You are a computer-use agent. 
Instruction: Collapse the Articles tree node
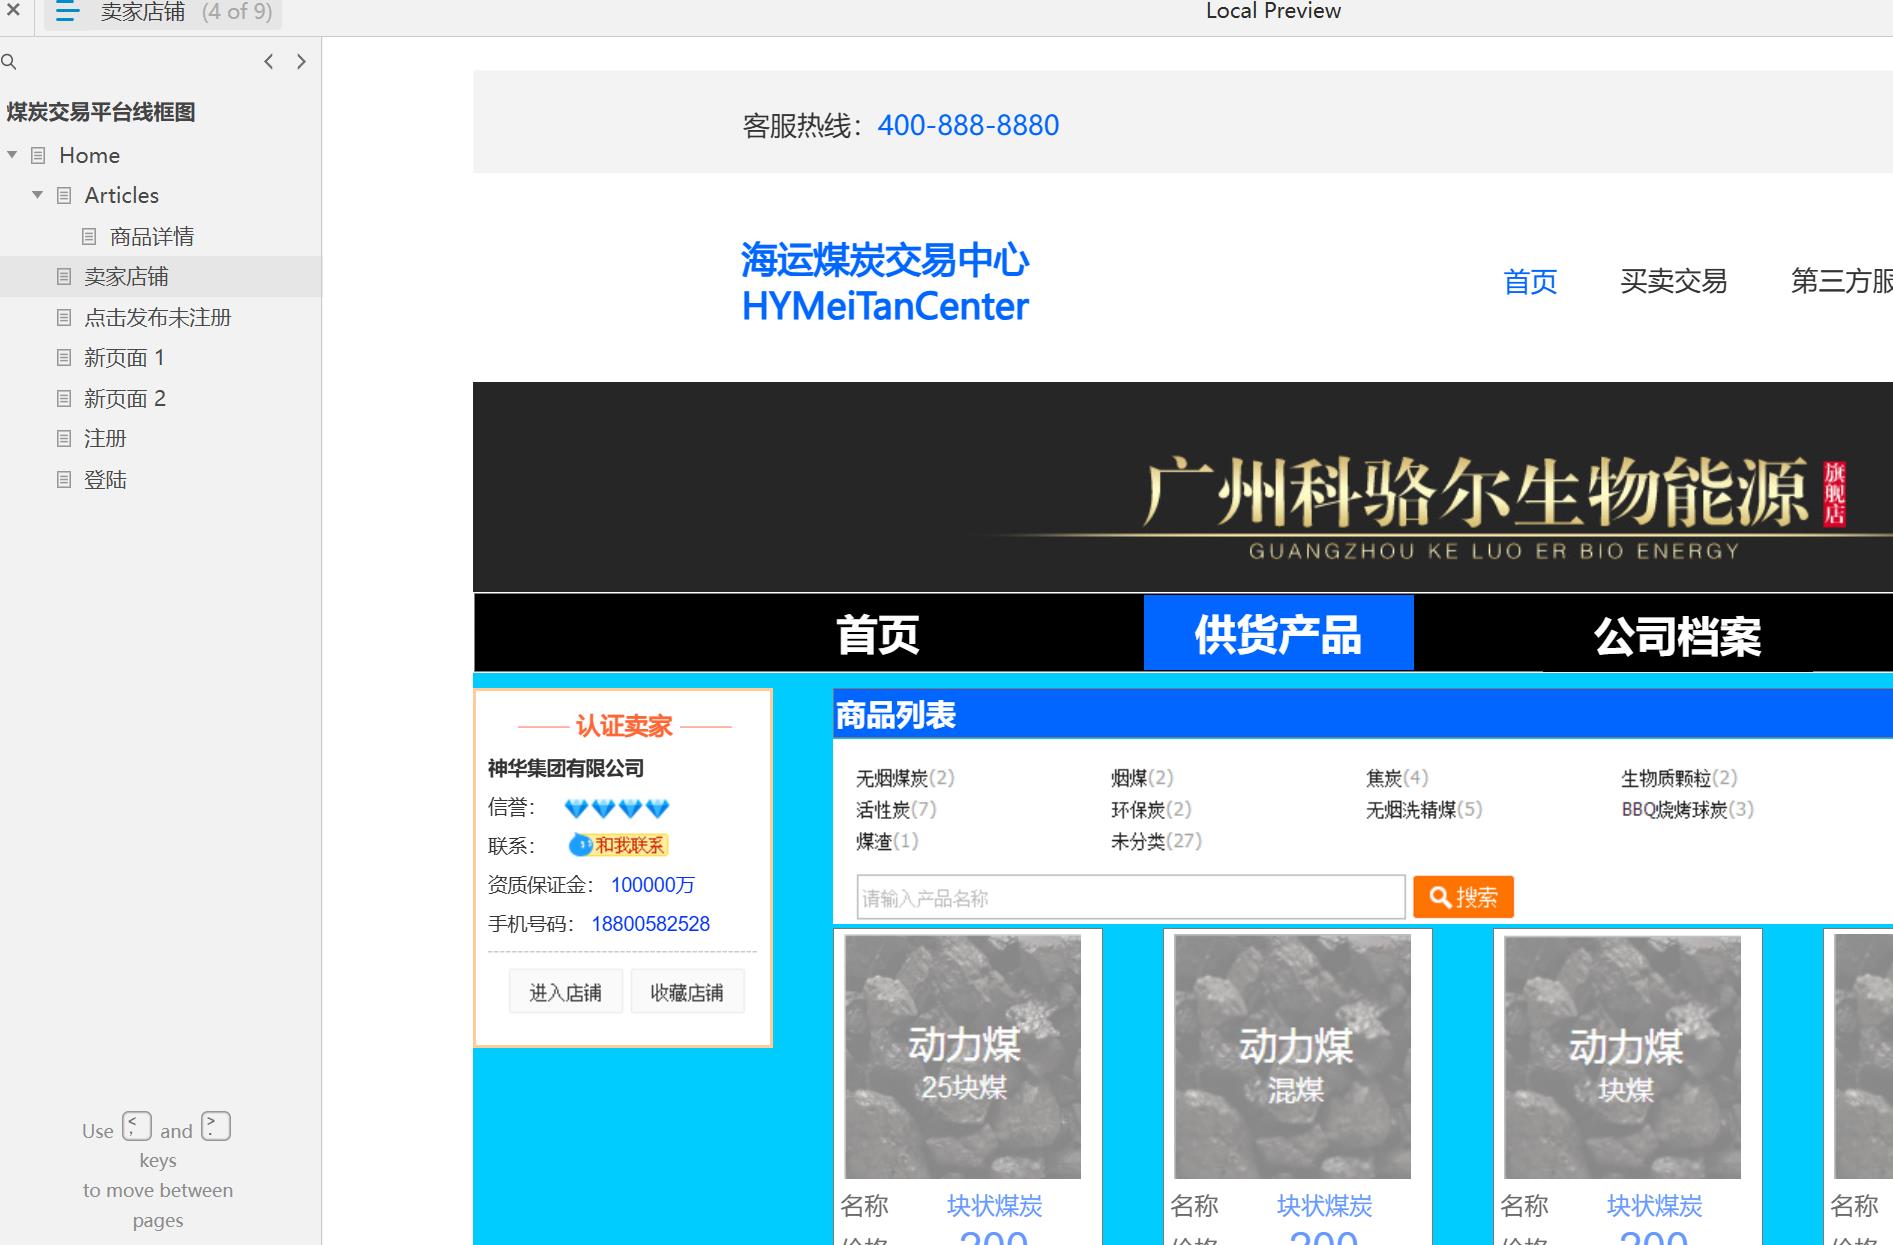coord(37,195)
